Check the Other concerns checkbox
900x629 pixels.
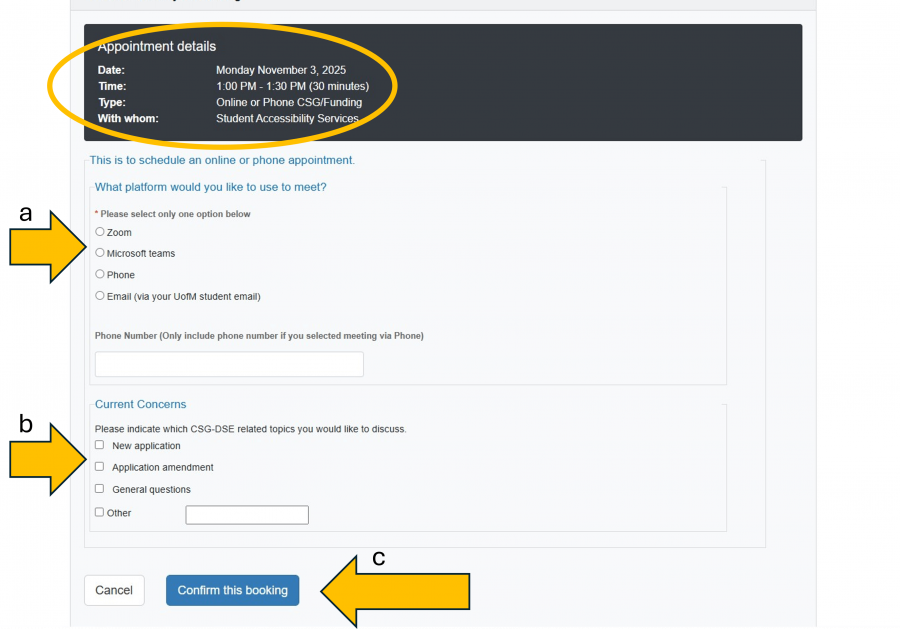(x=100, y=512)
